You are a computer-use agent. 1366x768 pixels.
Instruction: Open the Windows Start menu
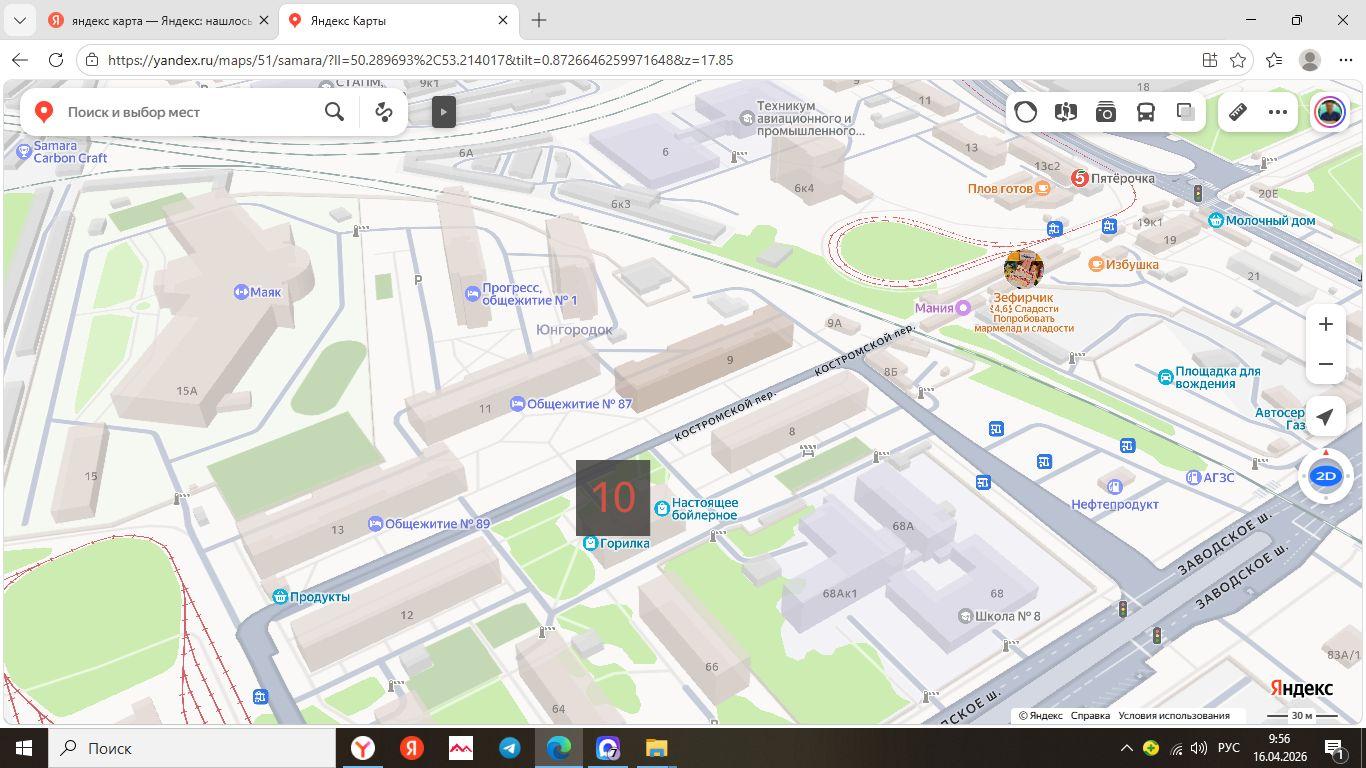[24, 748]
